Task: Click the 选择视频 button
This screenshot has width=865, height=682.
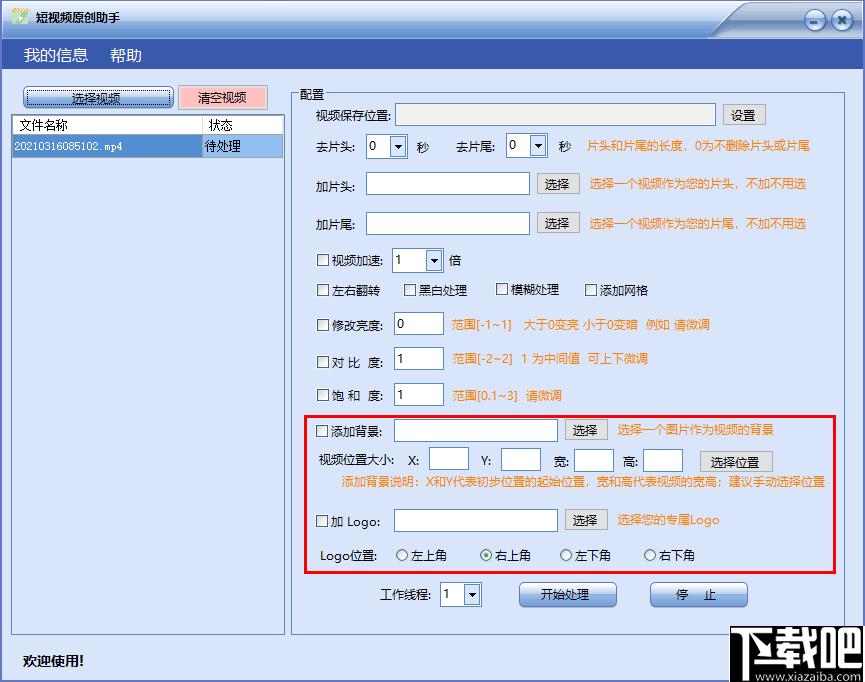Action: point(98,98)
